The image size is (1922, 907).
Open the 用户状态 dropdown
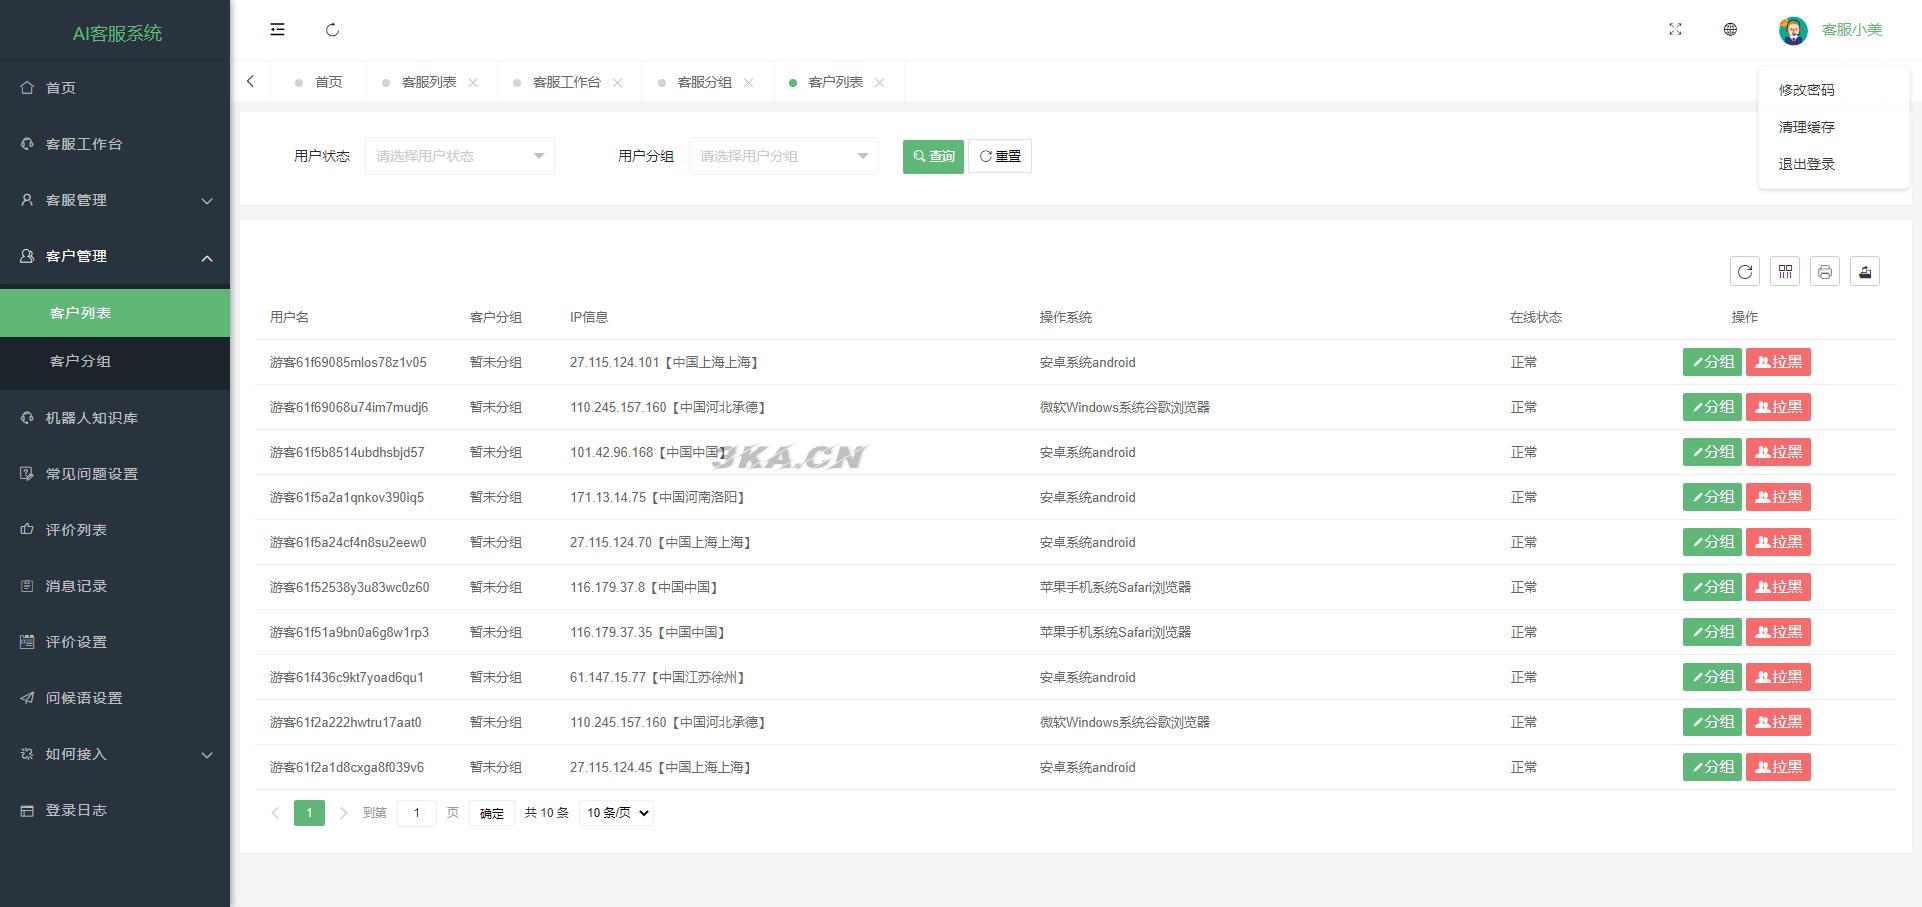point(459,156)
